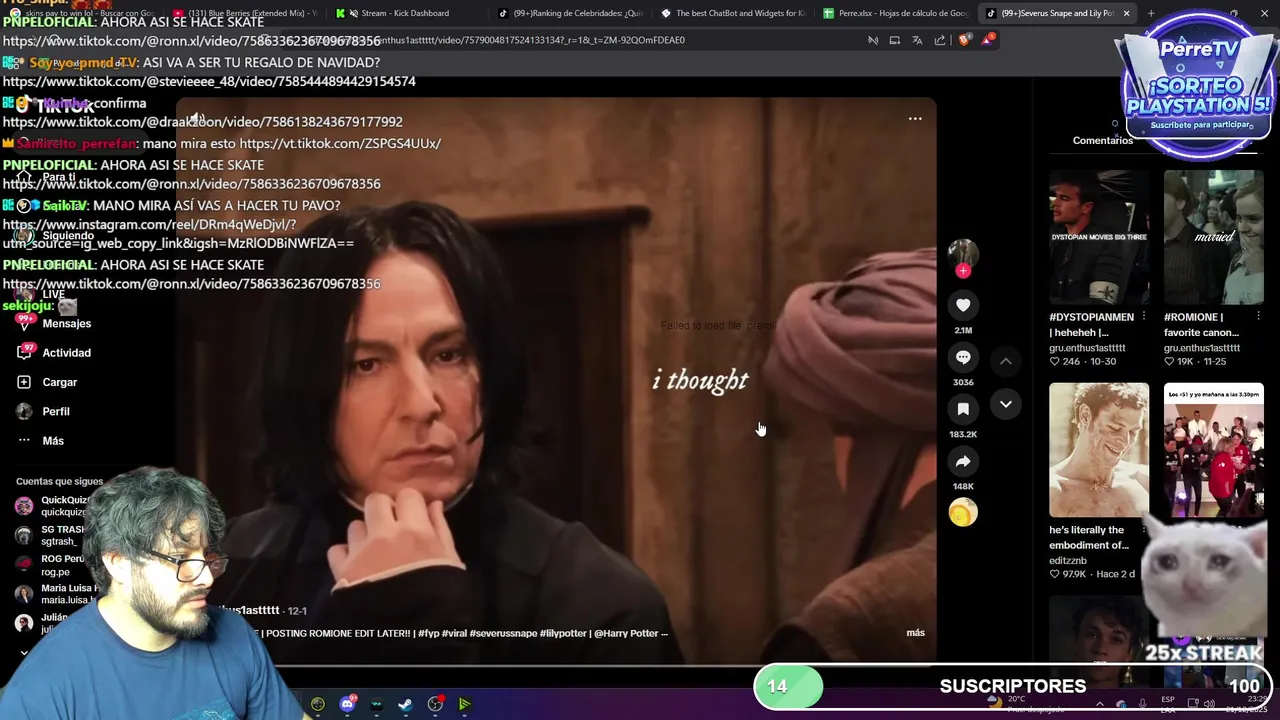This screenshot has width=1280, height=720.
Task: Close the Severus Snape and Lily TikTok tab
Action: click(1126, 13)
